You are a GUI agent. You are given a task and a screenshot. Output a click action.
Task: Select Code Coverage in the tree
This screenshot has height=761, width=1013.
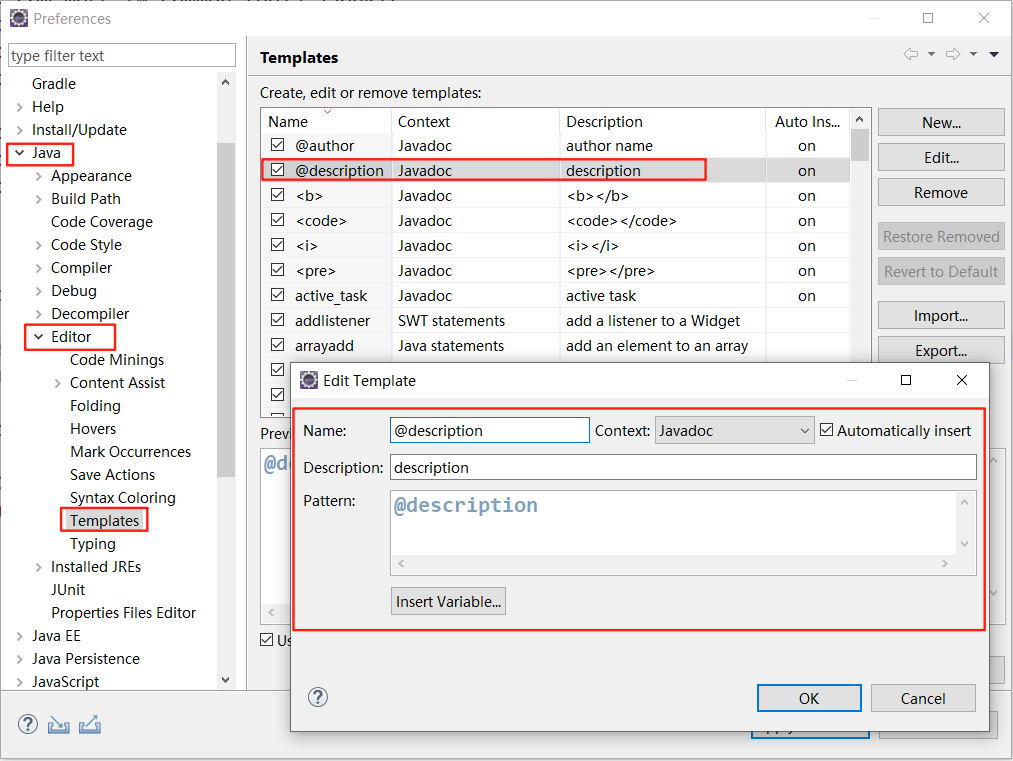[x=102, y=222]
